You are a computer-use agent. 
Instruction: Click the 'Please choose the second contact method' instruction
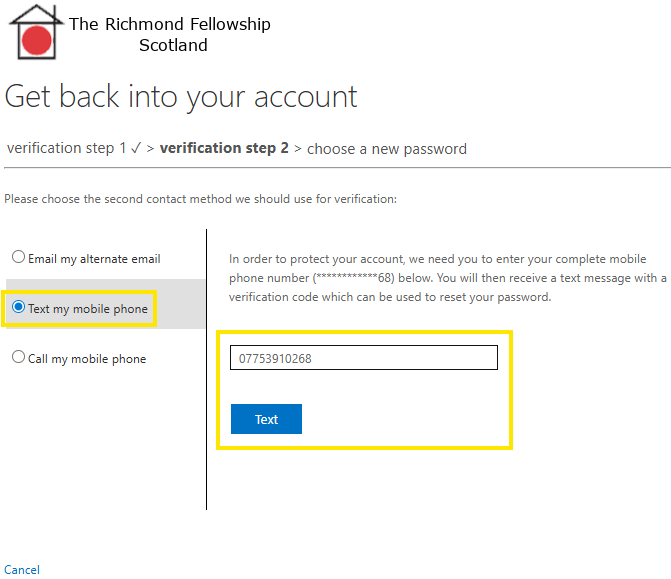click(x=200, y=199)
